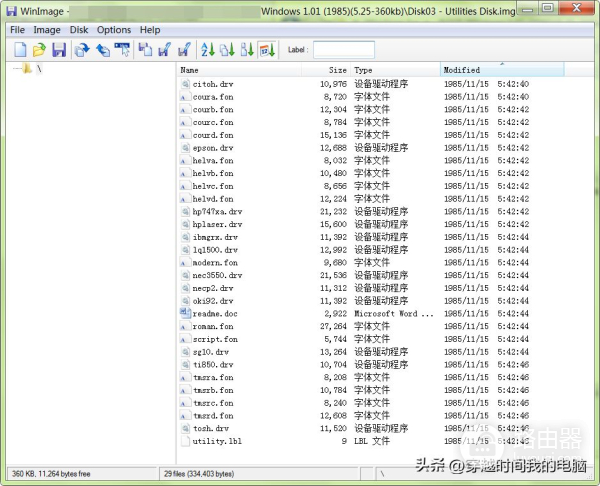This screenshot has height=486, width=600.
Task: Sort by the Modified column header
Action: [502, 70]
